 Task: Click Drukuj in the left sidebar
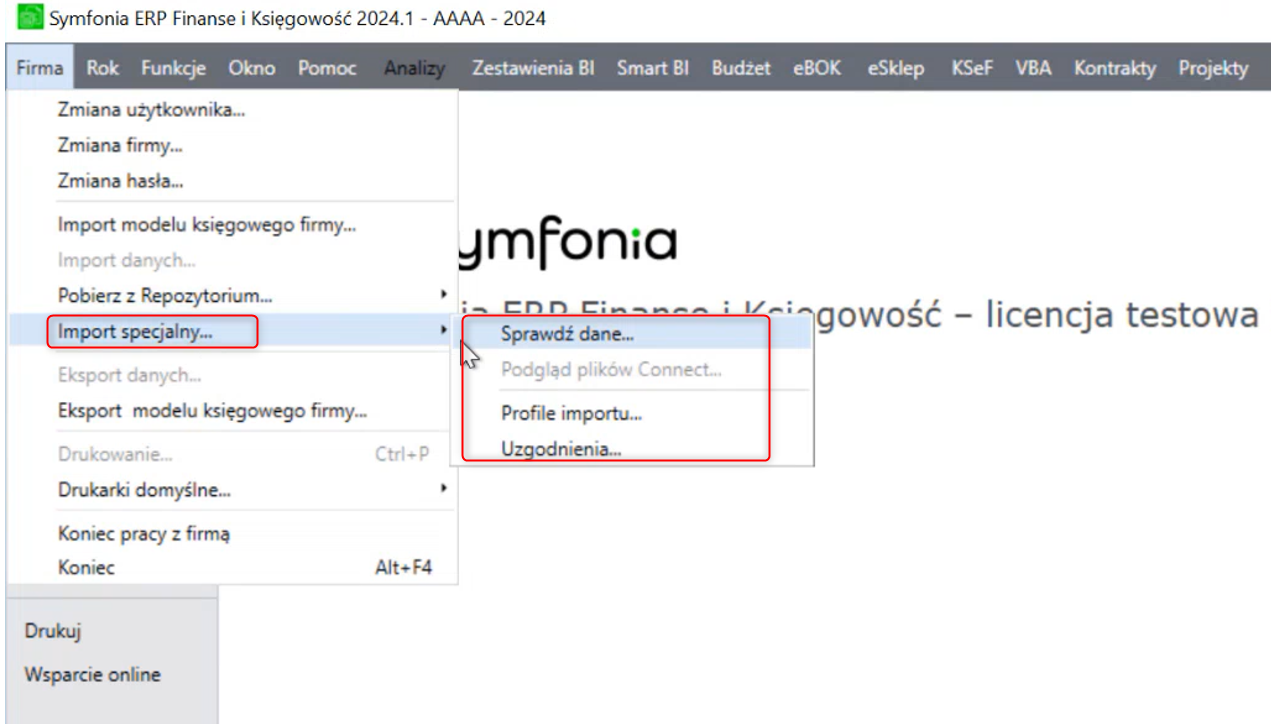(x=53, y=631)
